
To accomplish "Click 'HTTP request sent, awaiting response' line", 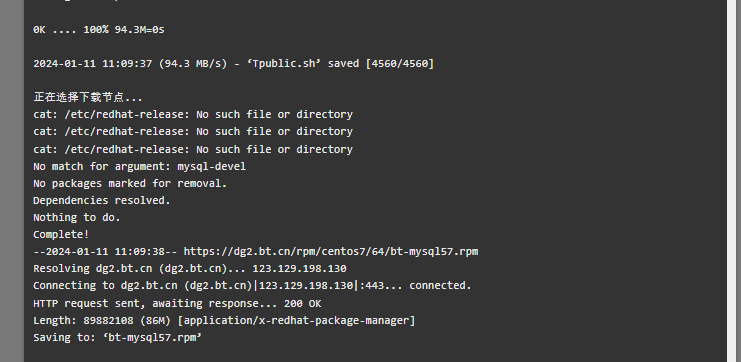I will tap(177, 303).
